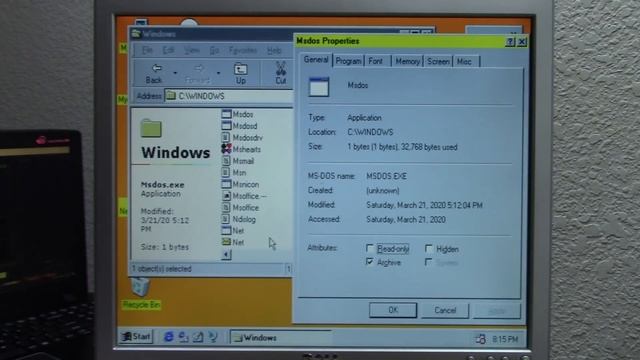Click the Forward arrow in Windows explorer
640x360 pixels.
click(x=198, y=68)
